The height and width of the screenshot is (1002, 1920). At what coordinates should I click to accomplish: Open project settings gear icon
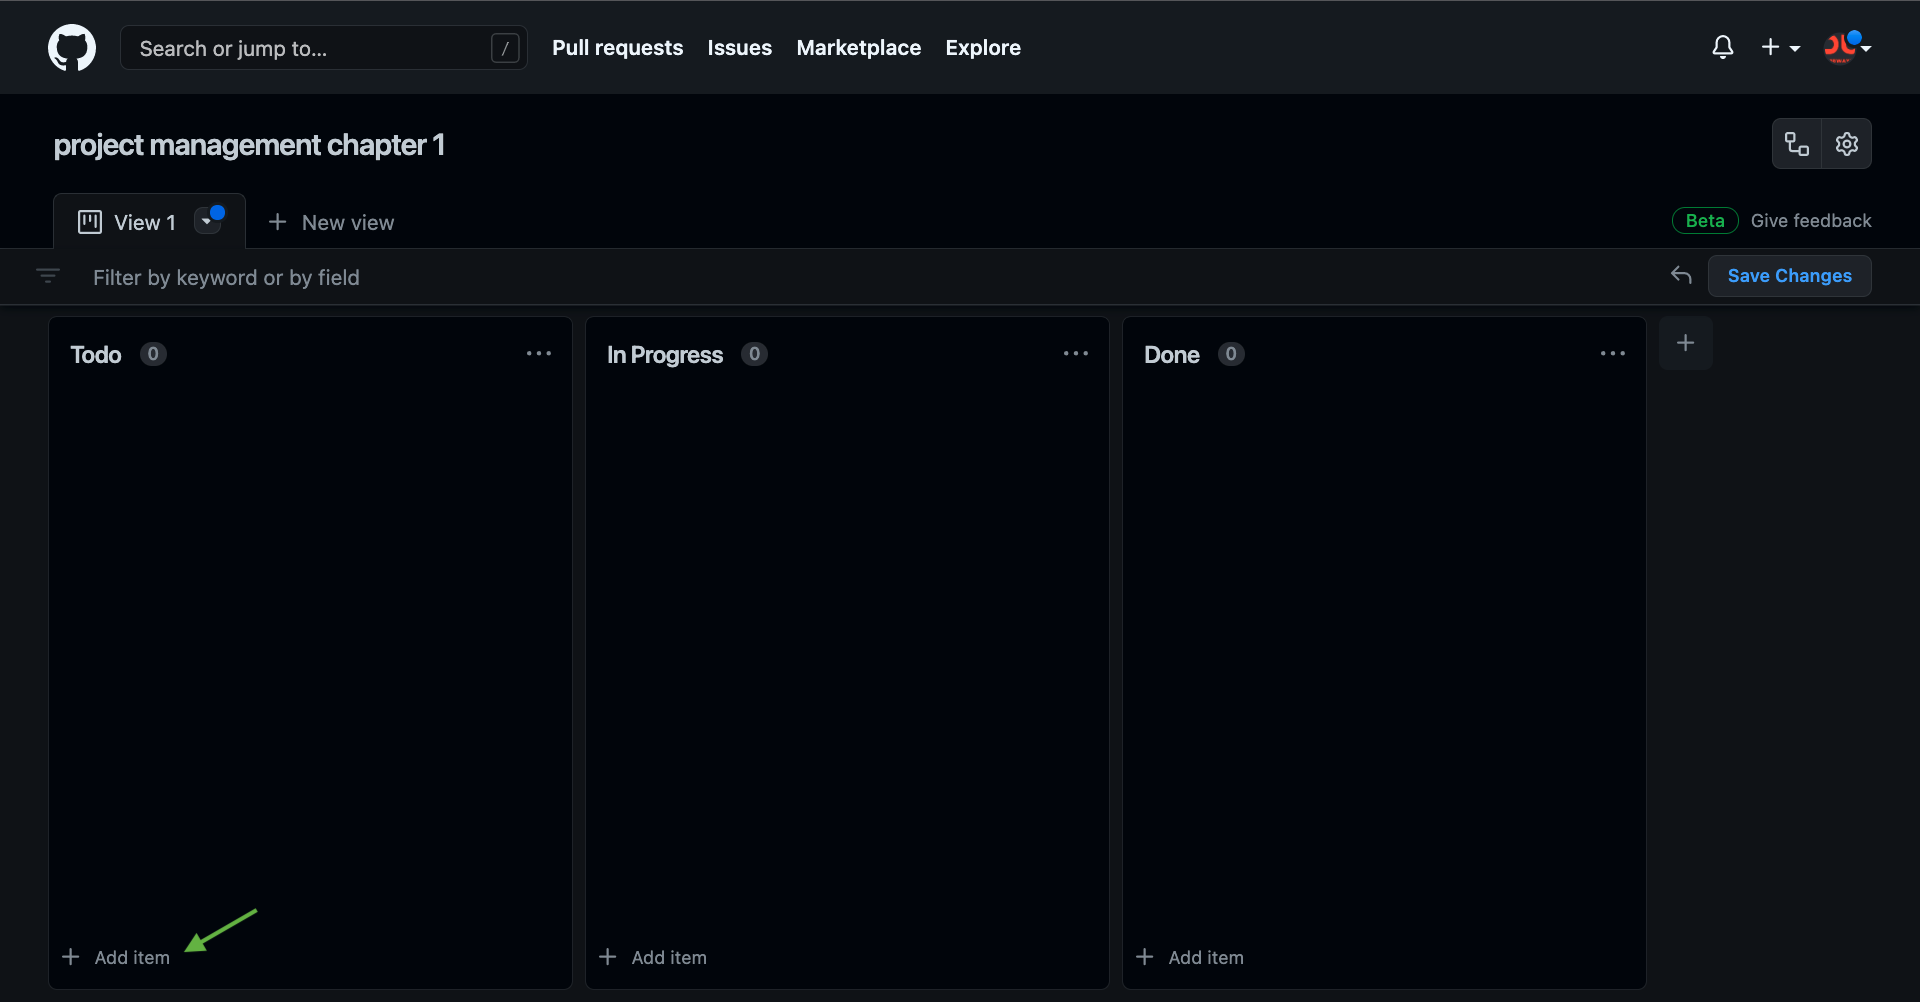(1846, 144)
